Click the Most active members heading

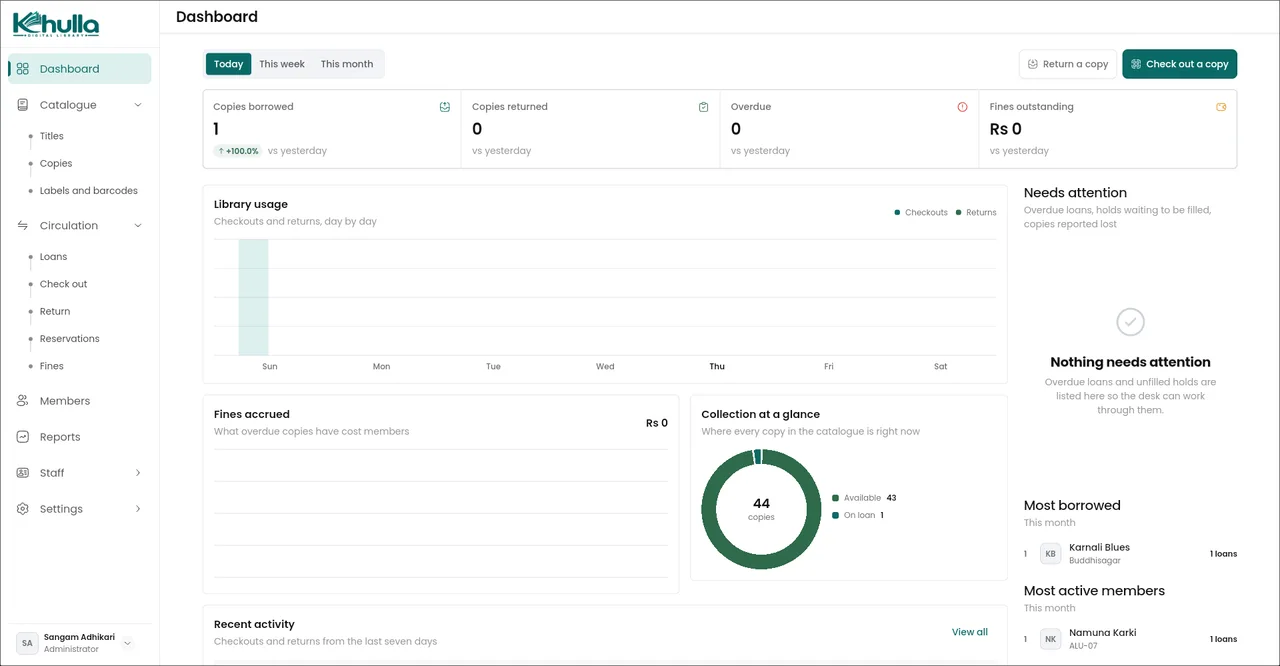pos(1094,591)
